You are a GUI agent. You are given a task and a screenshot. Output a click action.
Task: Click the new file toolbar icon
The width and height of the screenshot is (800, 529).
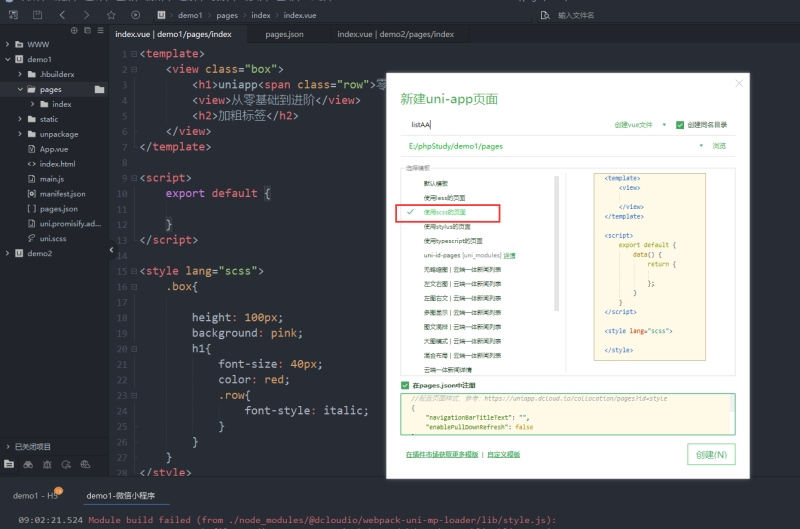(x=13, y=15)
